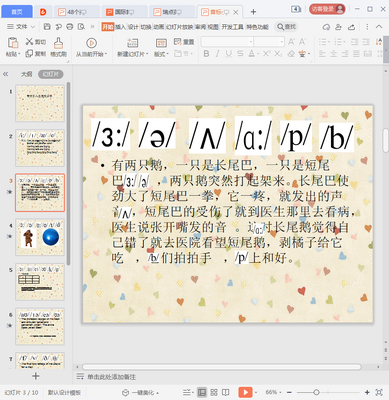Screen dimensions: 389x400
Task: Click the clear formatting eraser icon
Action: coord(291,53)
